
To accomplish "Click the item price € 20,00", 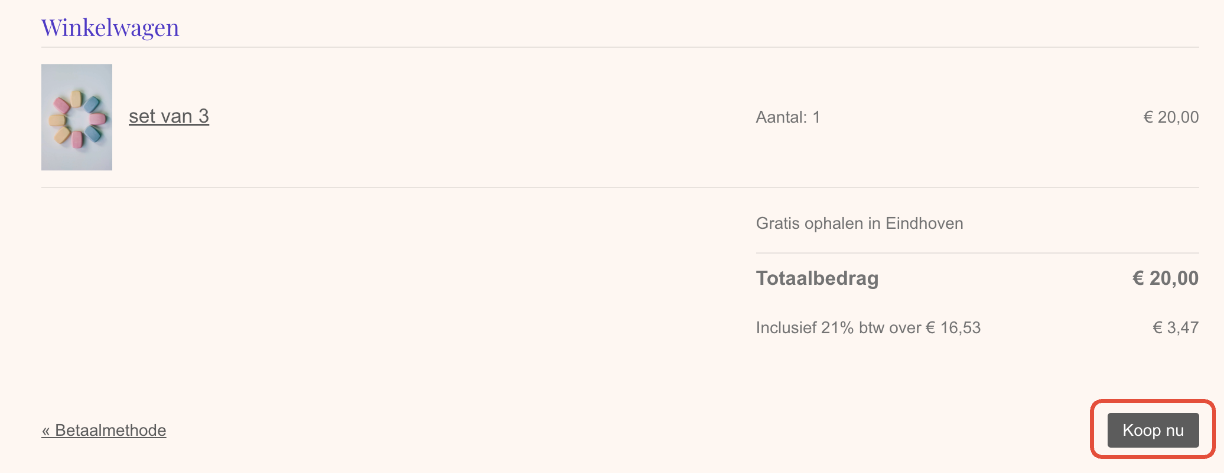I will [x=1171, y=117].
